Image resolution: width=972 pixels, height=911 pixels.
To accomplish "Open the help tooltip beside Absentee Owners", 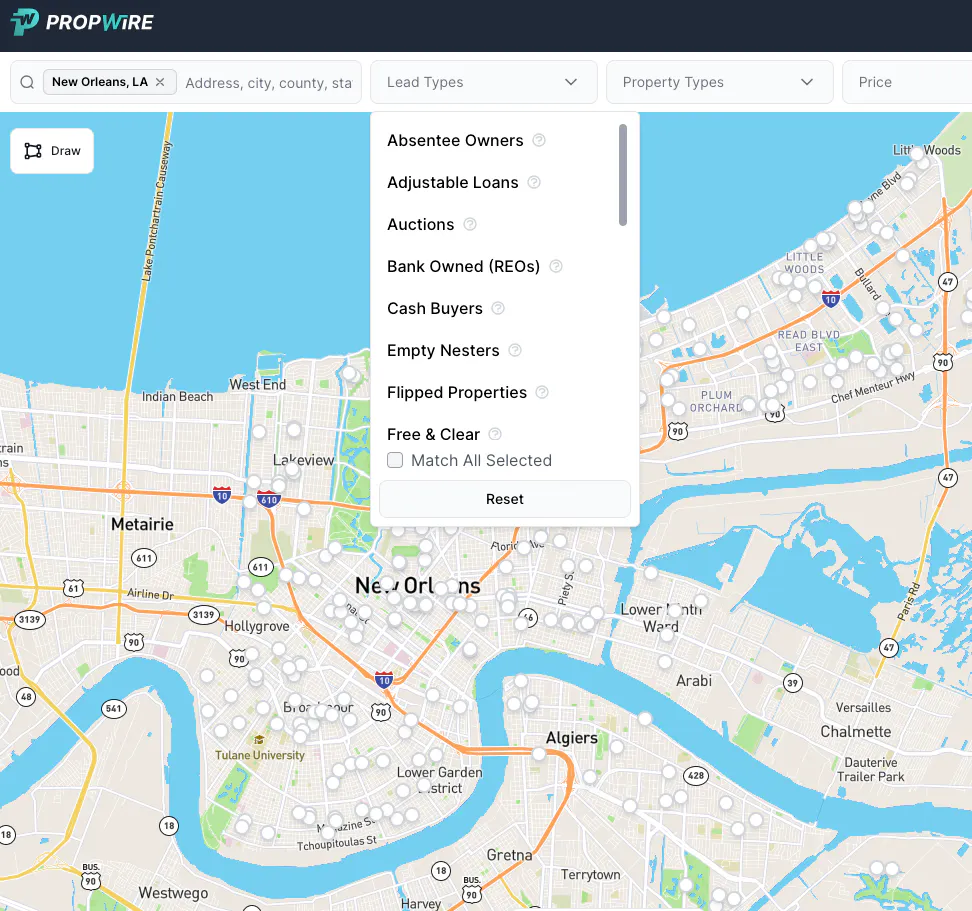I will (538, 140).
